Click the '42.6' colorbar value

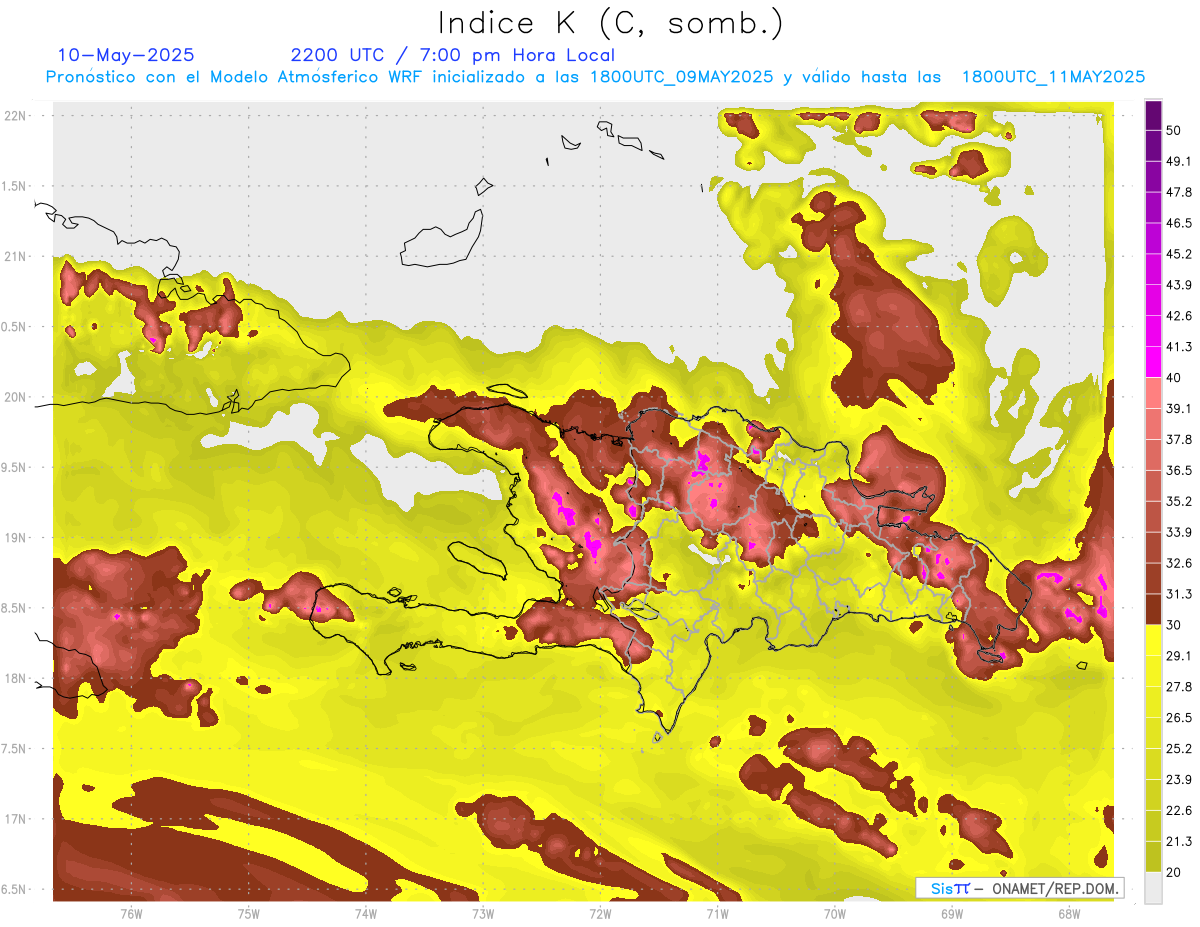[x=1178, y=316]
